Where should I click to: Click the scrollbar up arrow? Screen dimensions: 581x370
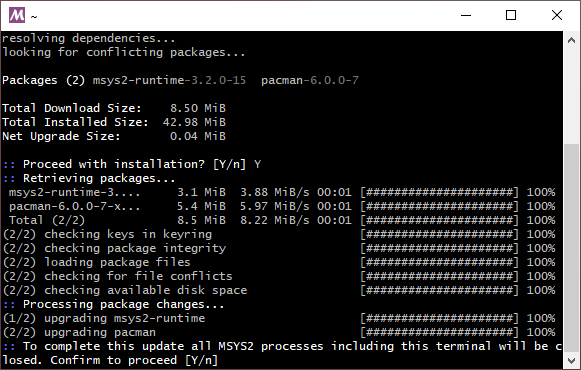pyautogui.click(x=571, y=40)
